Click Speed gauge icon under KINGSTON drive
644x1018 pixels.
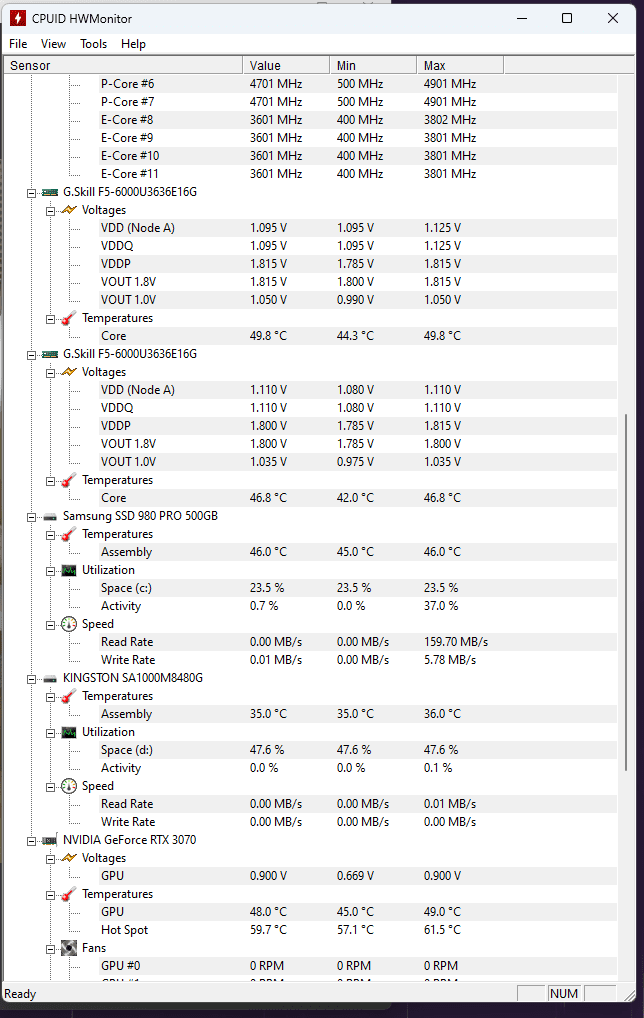pos(69,786)
